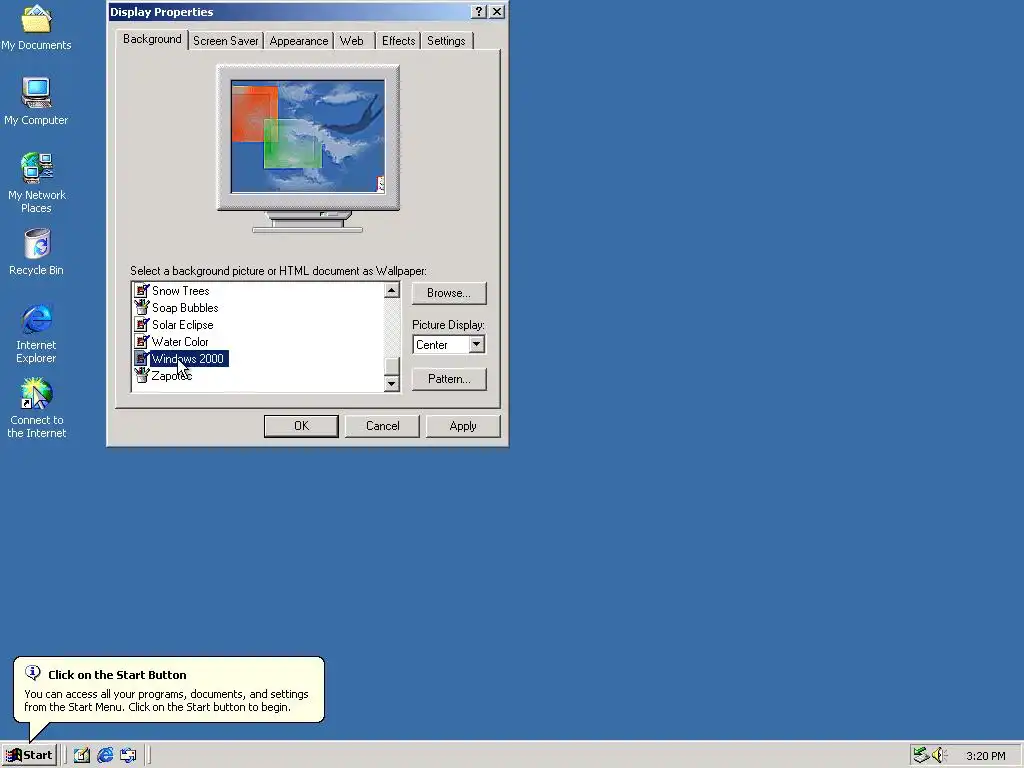Click the wallpaper list scrollbar thumb
The width and height of the screenshot is (1024, 768).
(392, 366)
